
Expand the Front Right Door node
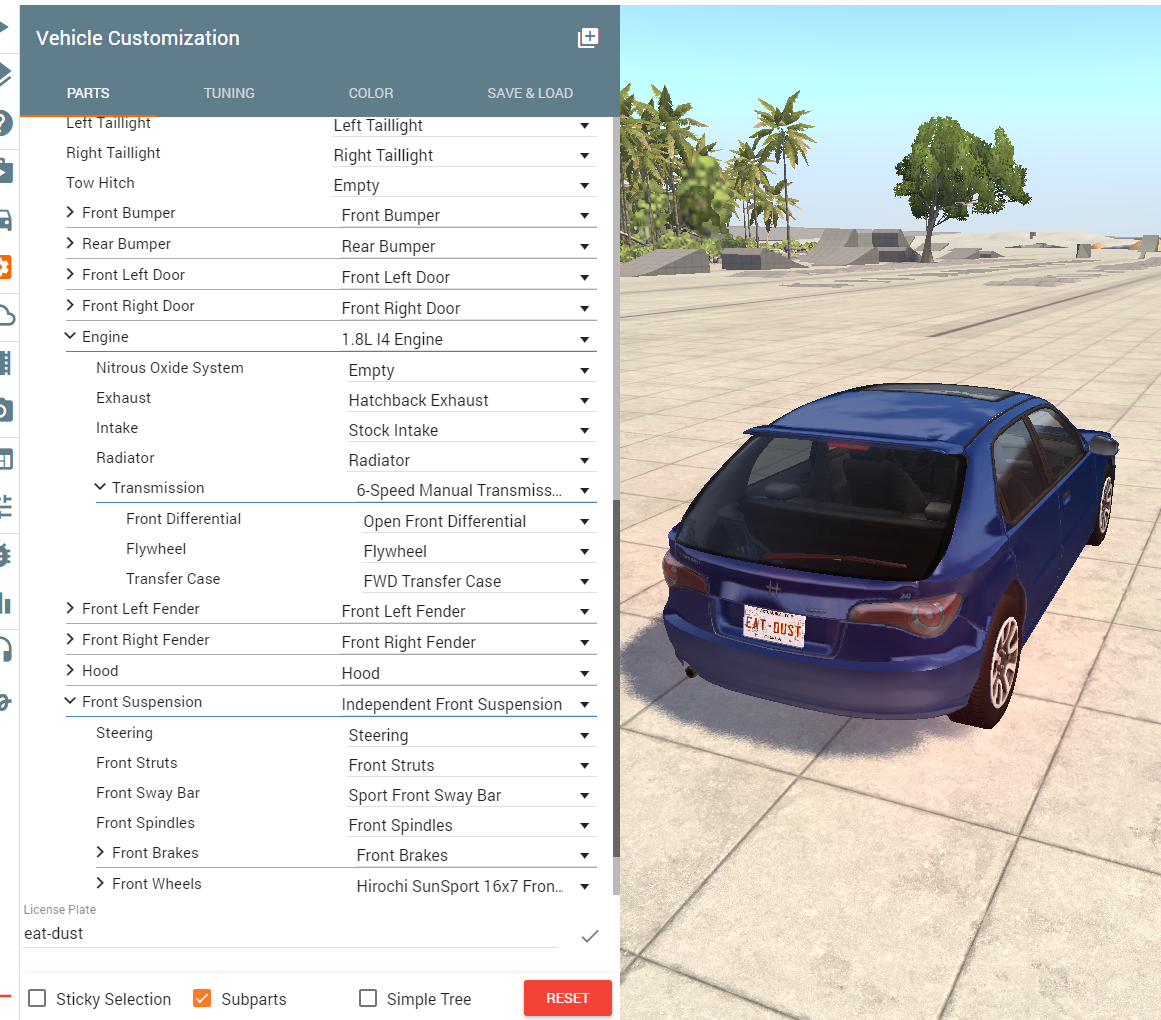pos(70,305)
